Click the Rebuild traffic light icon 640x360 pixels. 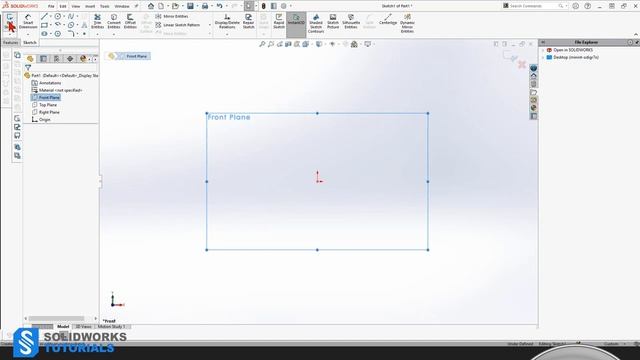(x=263, y=6)
